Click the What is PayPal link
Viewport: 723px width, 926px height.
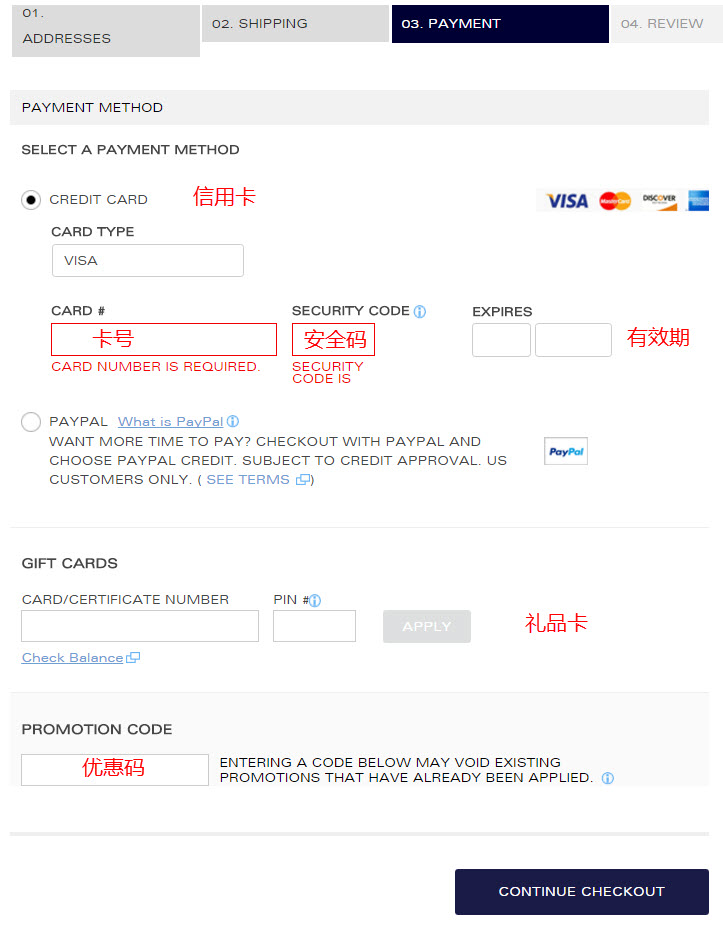(171, 422)
